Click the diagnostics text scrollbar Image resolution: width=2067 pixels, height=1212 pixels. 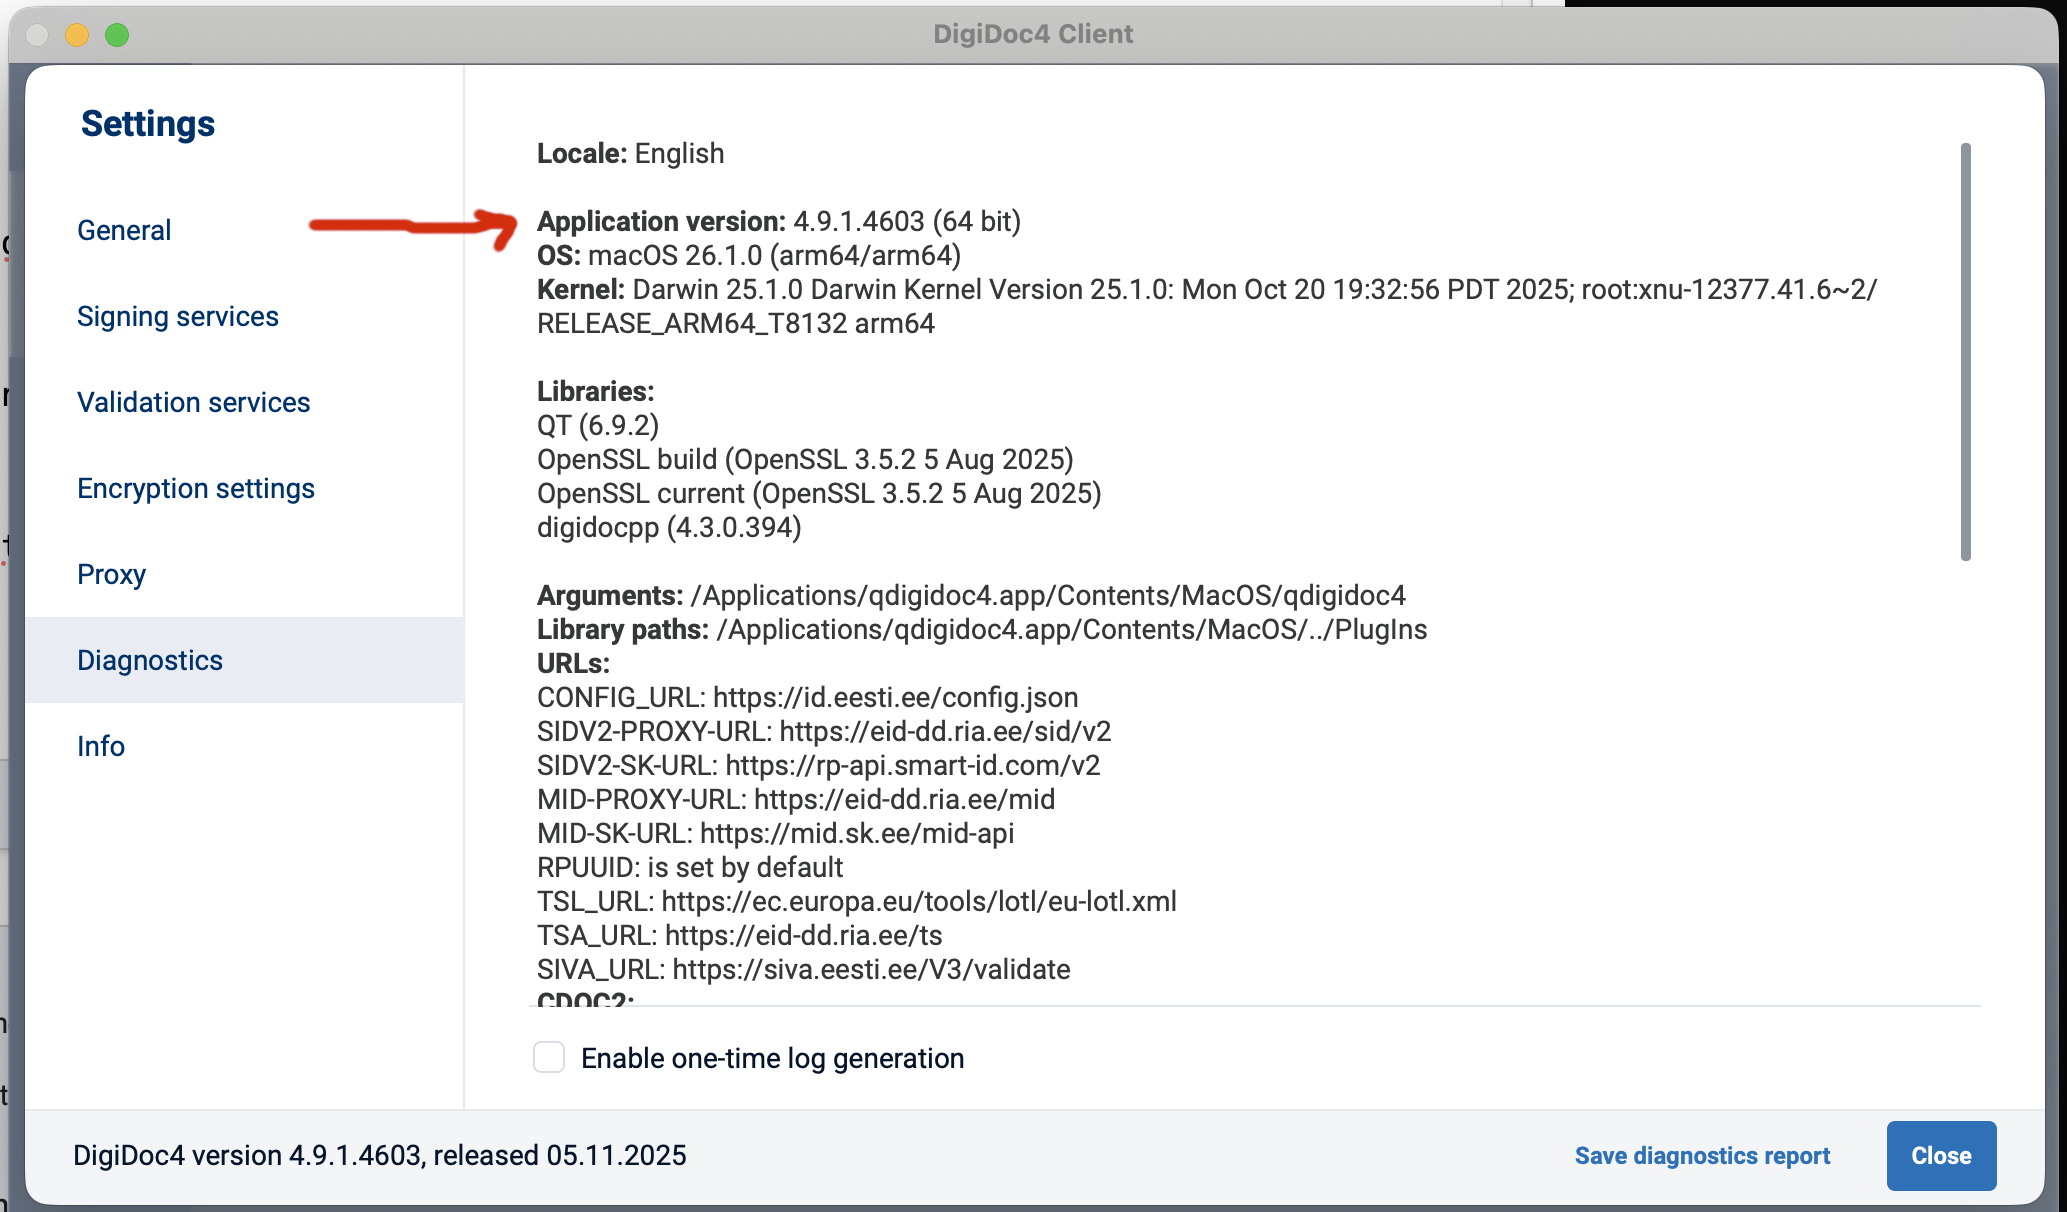click(1965, 350)
